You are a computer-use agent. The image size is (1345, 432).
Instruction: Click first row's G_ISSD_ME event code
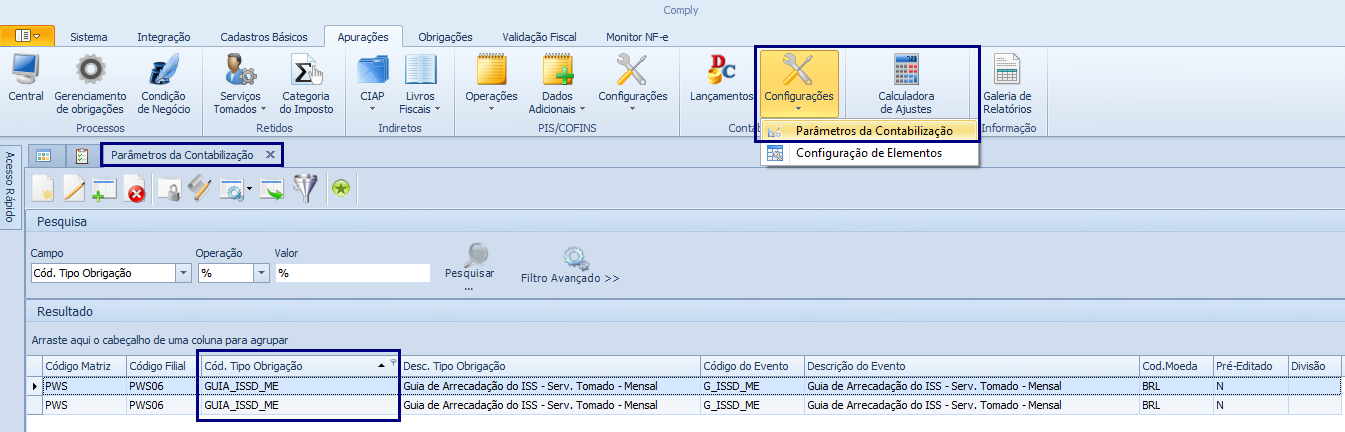pyautogui.click(x=750, y=386)
